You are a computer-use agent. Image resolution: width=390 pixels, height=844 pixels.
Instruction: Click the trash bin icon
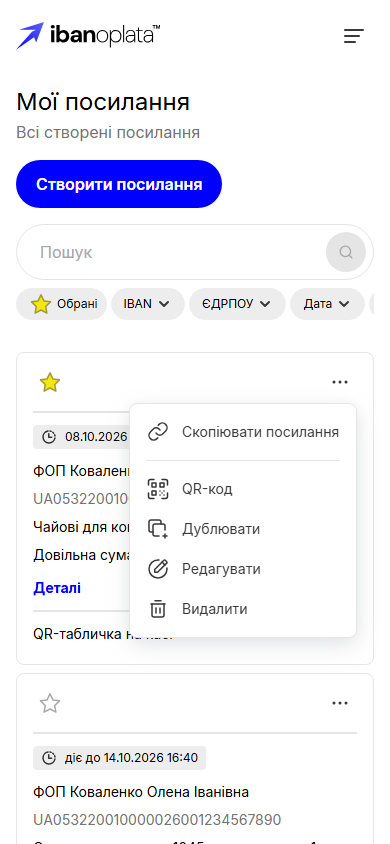(158, 609)
